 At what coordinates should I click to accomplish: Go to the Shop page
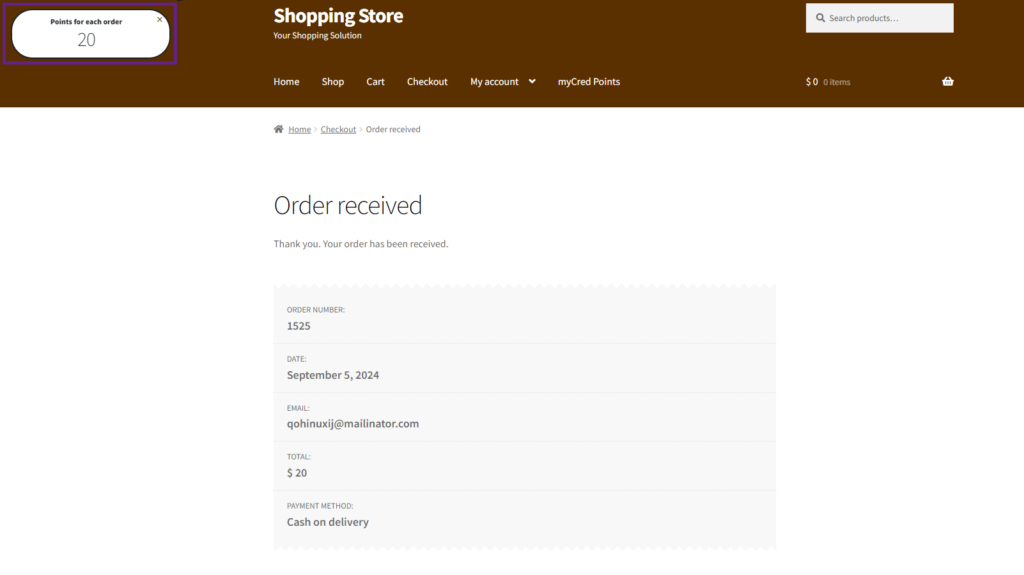333,82
